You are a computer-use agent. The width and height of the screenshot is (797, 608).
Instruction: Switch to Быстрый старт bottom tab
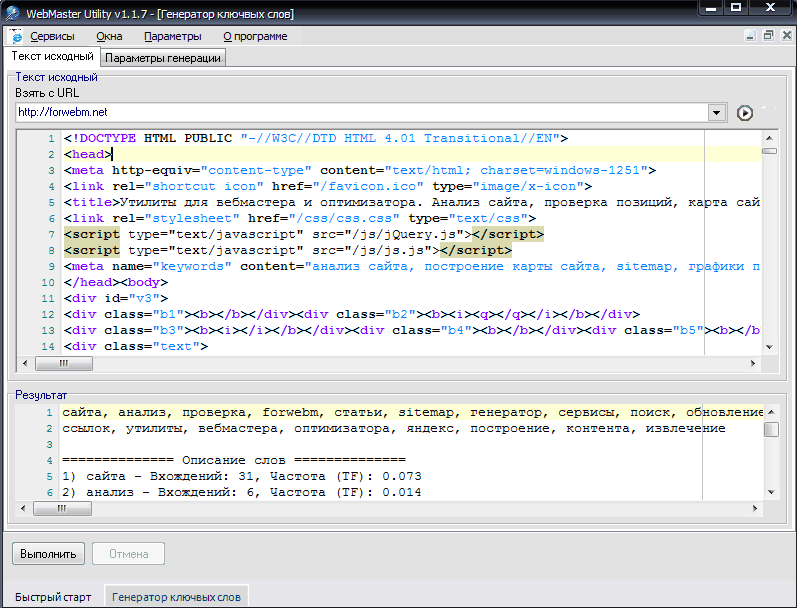point(53,597)
